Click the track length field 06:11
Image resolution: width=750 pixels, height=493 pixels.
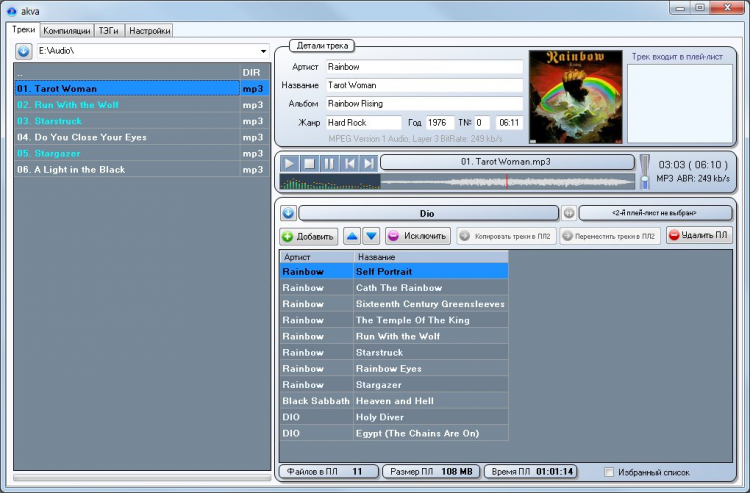pos(509,122)
